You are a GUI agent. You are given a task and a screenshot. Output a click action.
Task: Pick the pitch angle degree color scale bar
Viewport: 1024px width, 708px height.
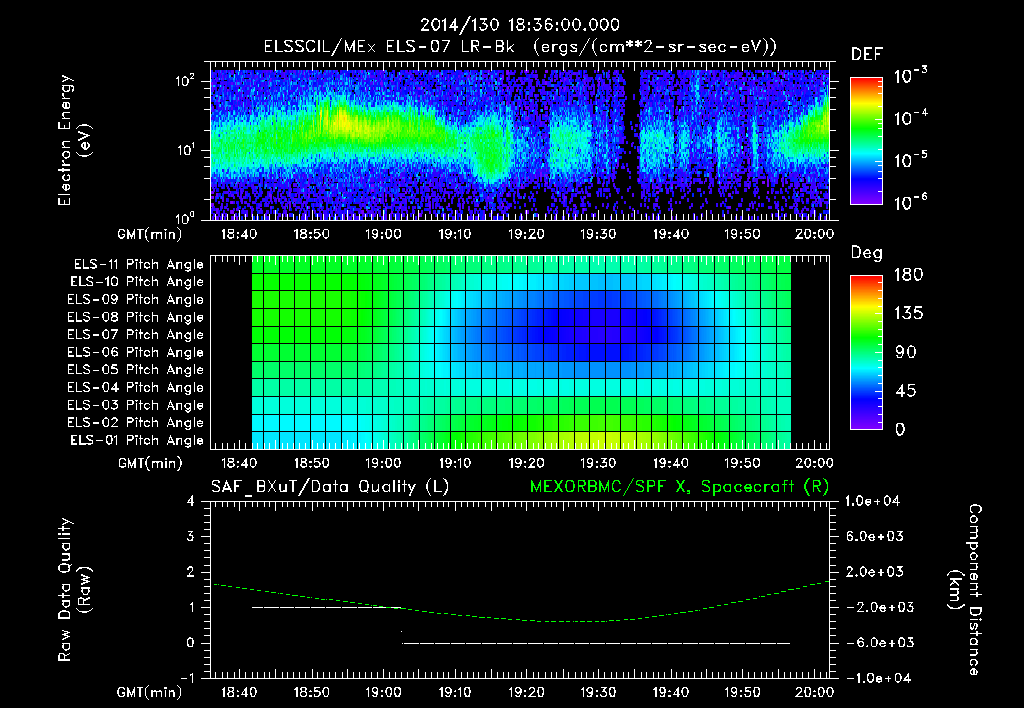[866, 353]
